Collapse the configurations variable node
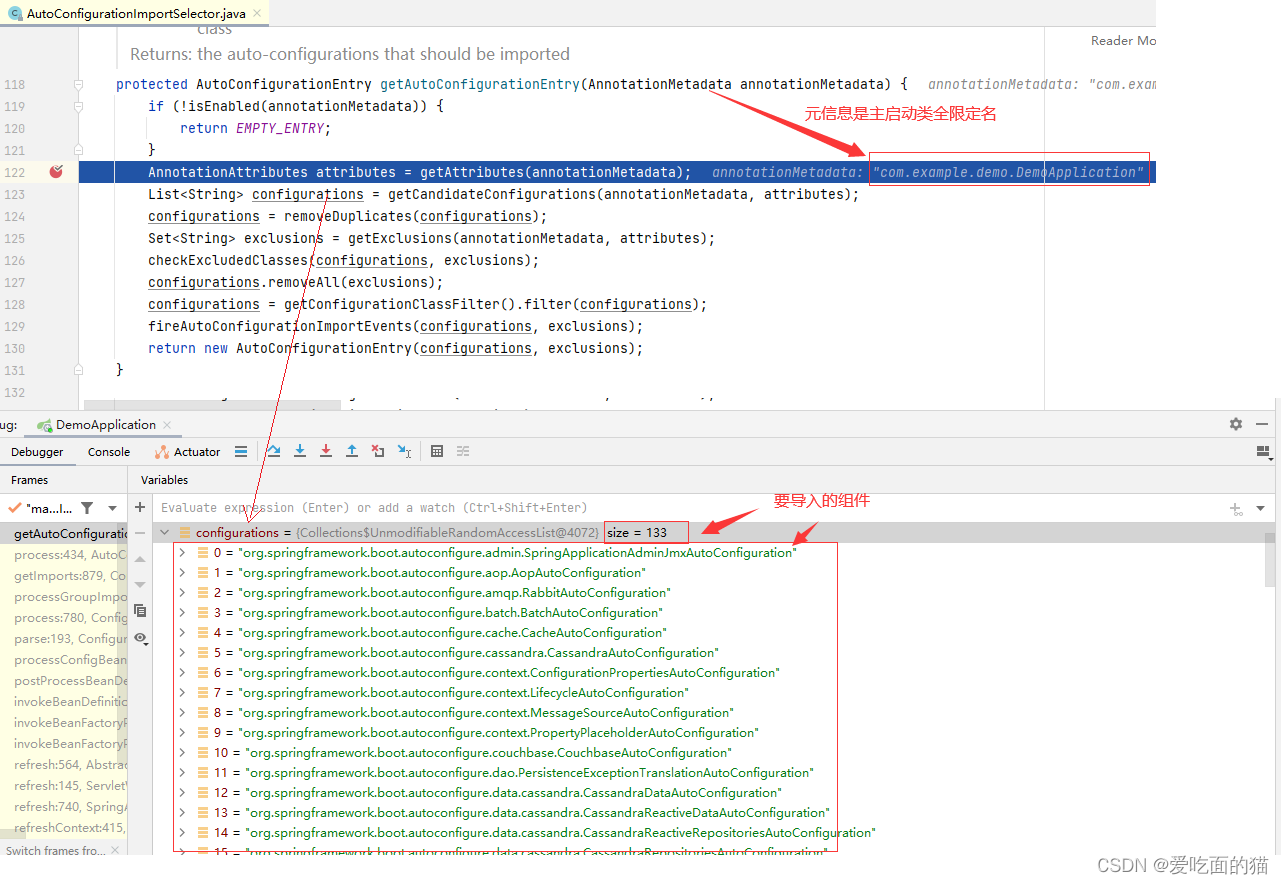1284x884 pixels. (x=164, y=532)
